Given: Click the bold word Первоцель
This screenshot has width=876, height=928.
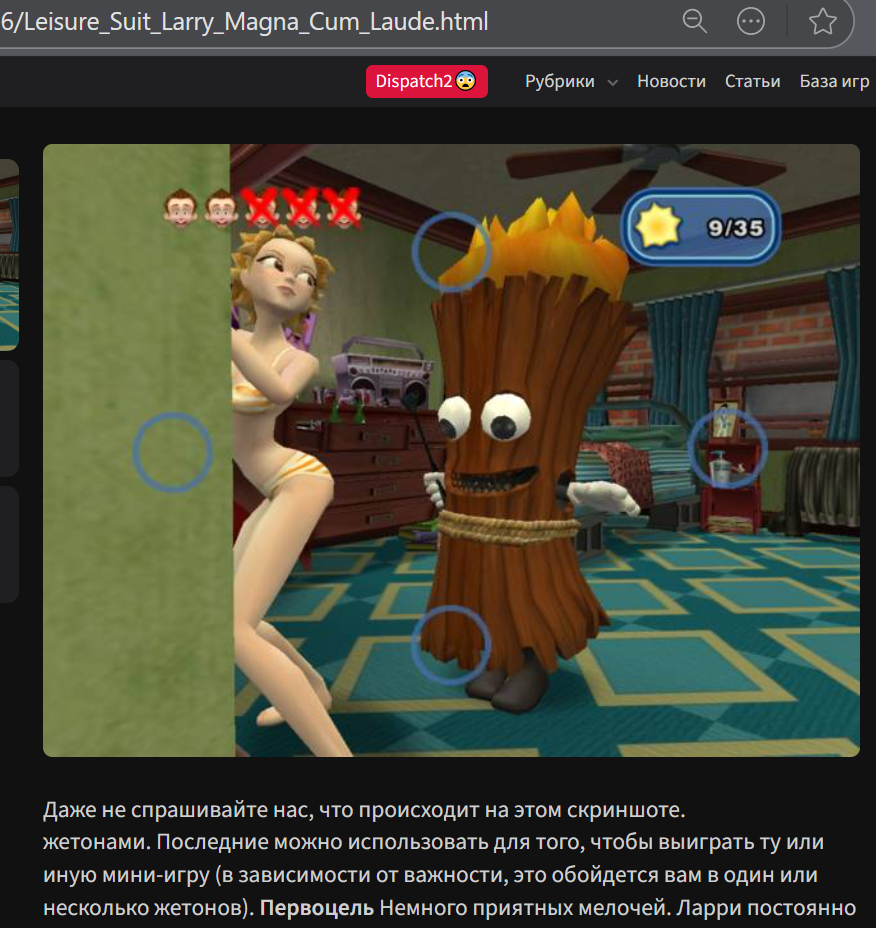Looking at the screenshot, I should pos(317,907).
